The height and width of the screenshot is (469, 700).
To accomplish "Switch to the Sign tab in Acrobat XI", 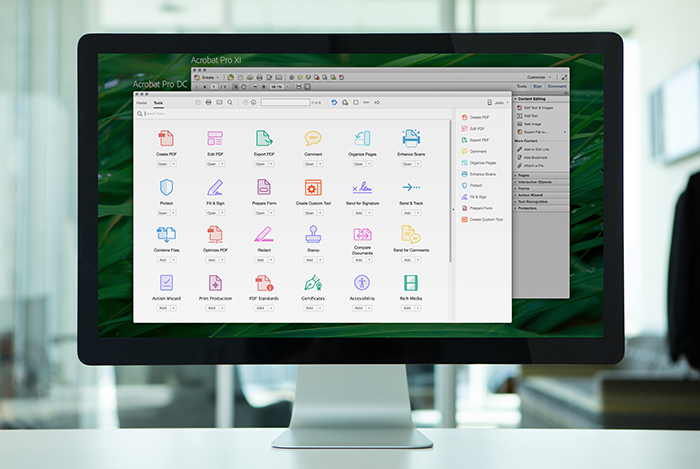I will [x=538, y=87].
